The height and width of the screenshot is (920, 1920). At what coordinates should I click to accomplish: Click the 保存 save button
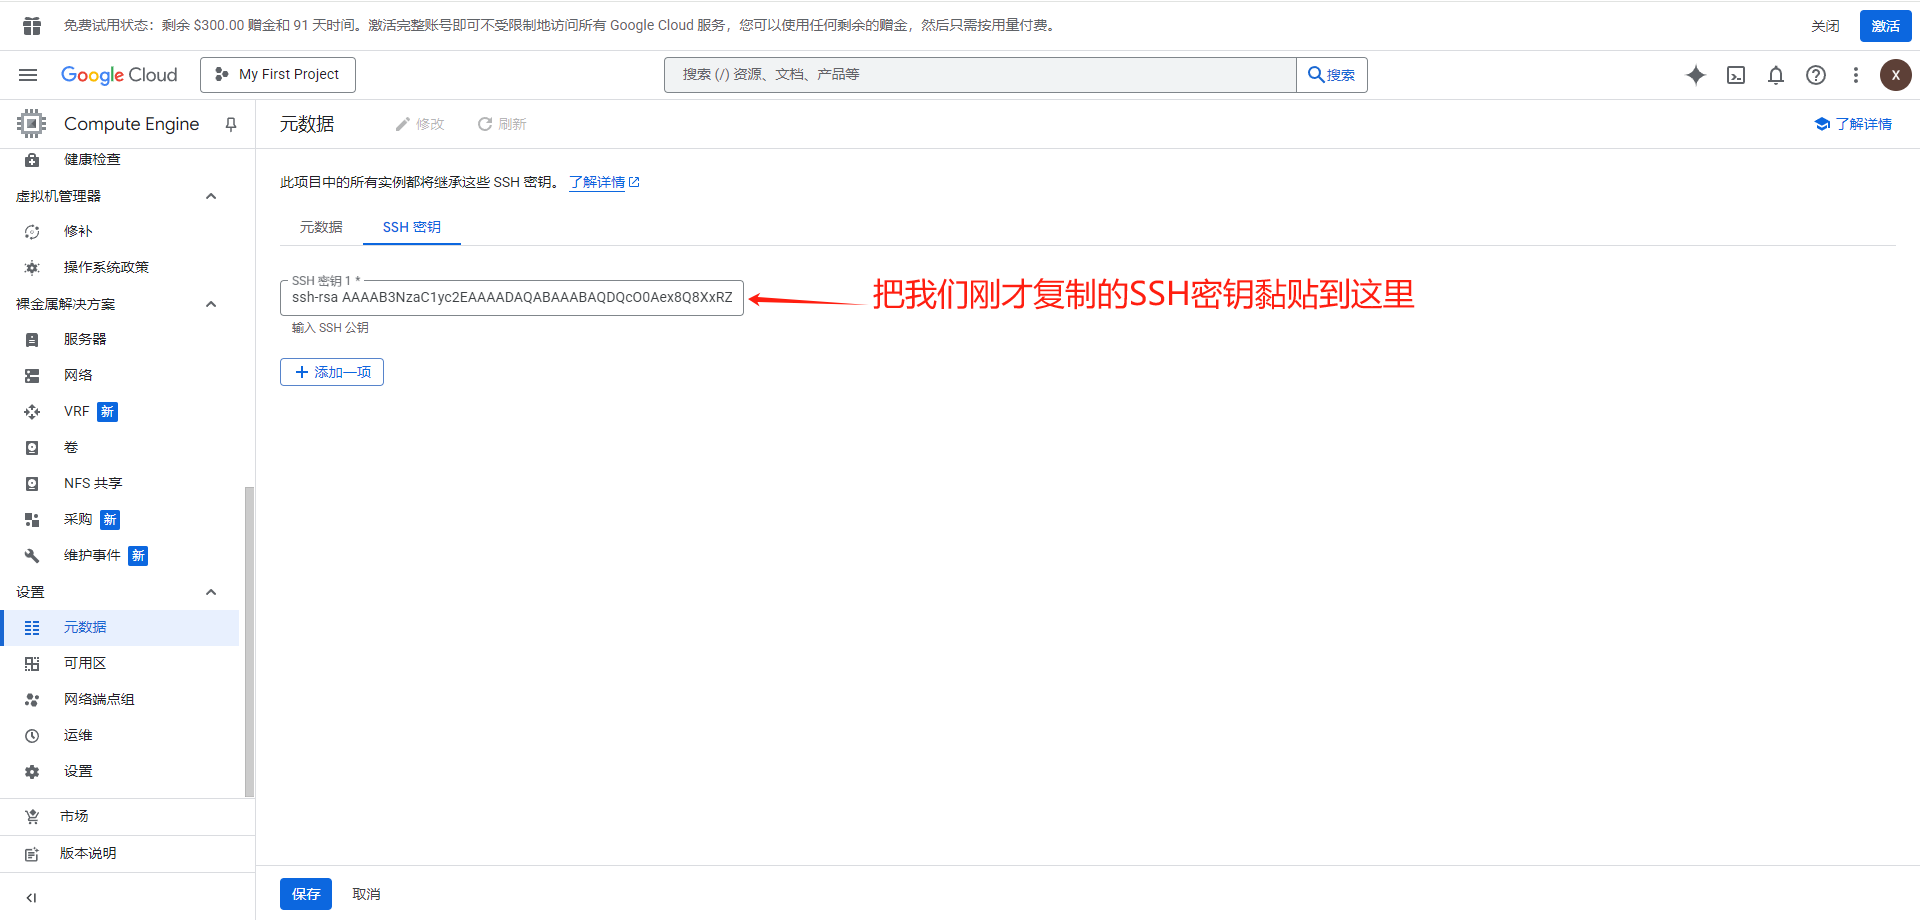306,894
